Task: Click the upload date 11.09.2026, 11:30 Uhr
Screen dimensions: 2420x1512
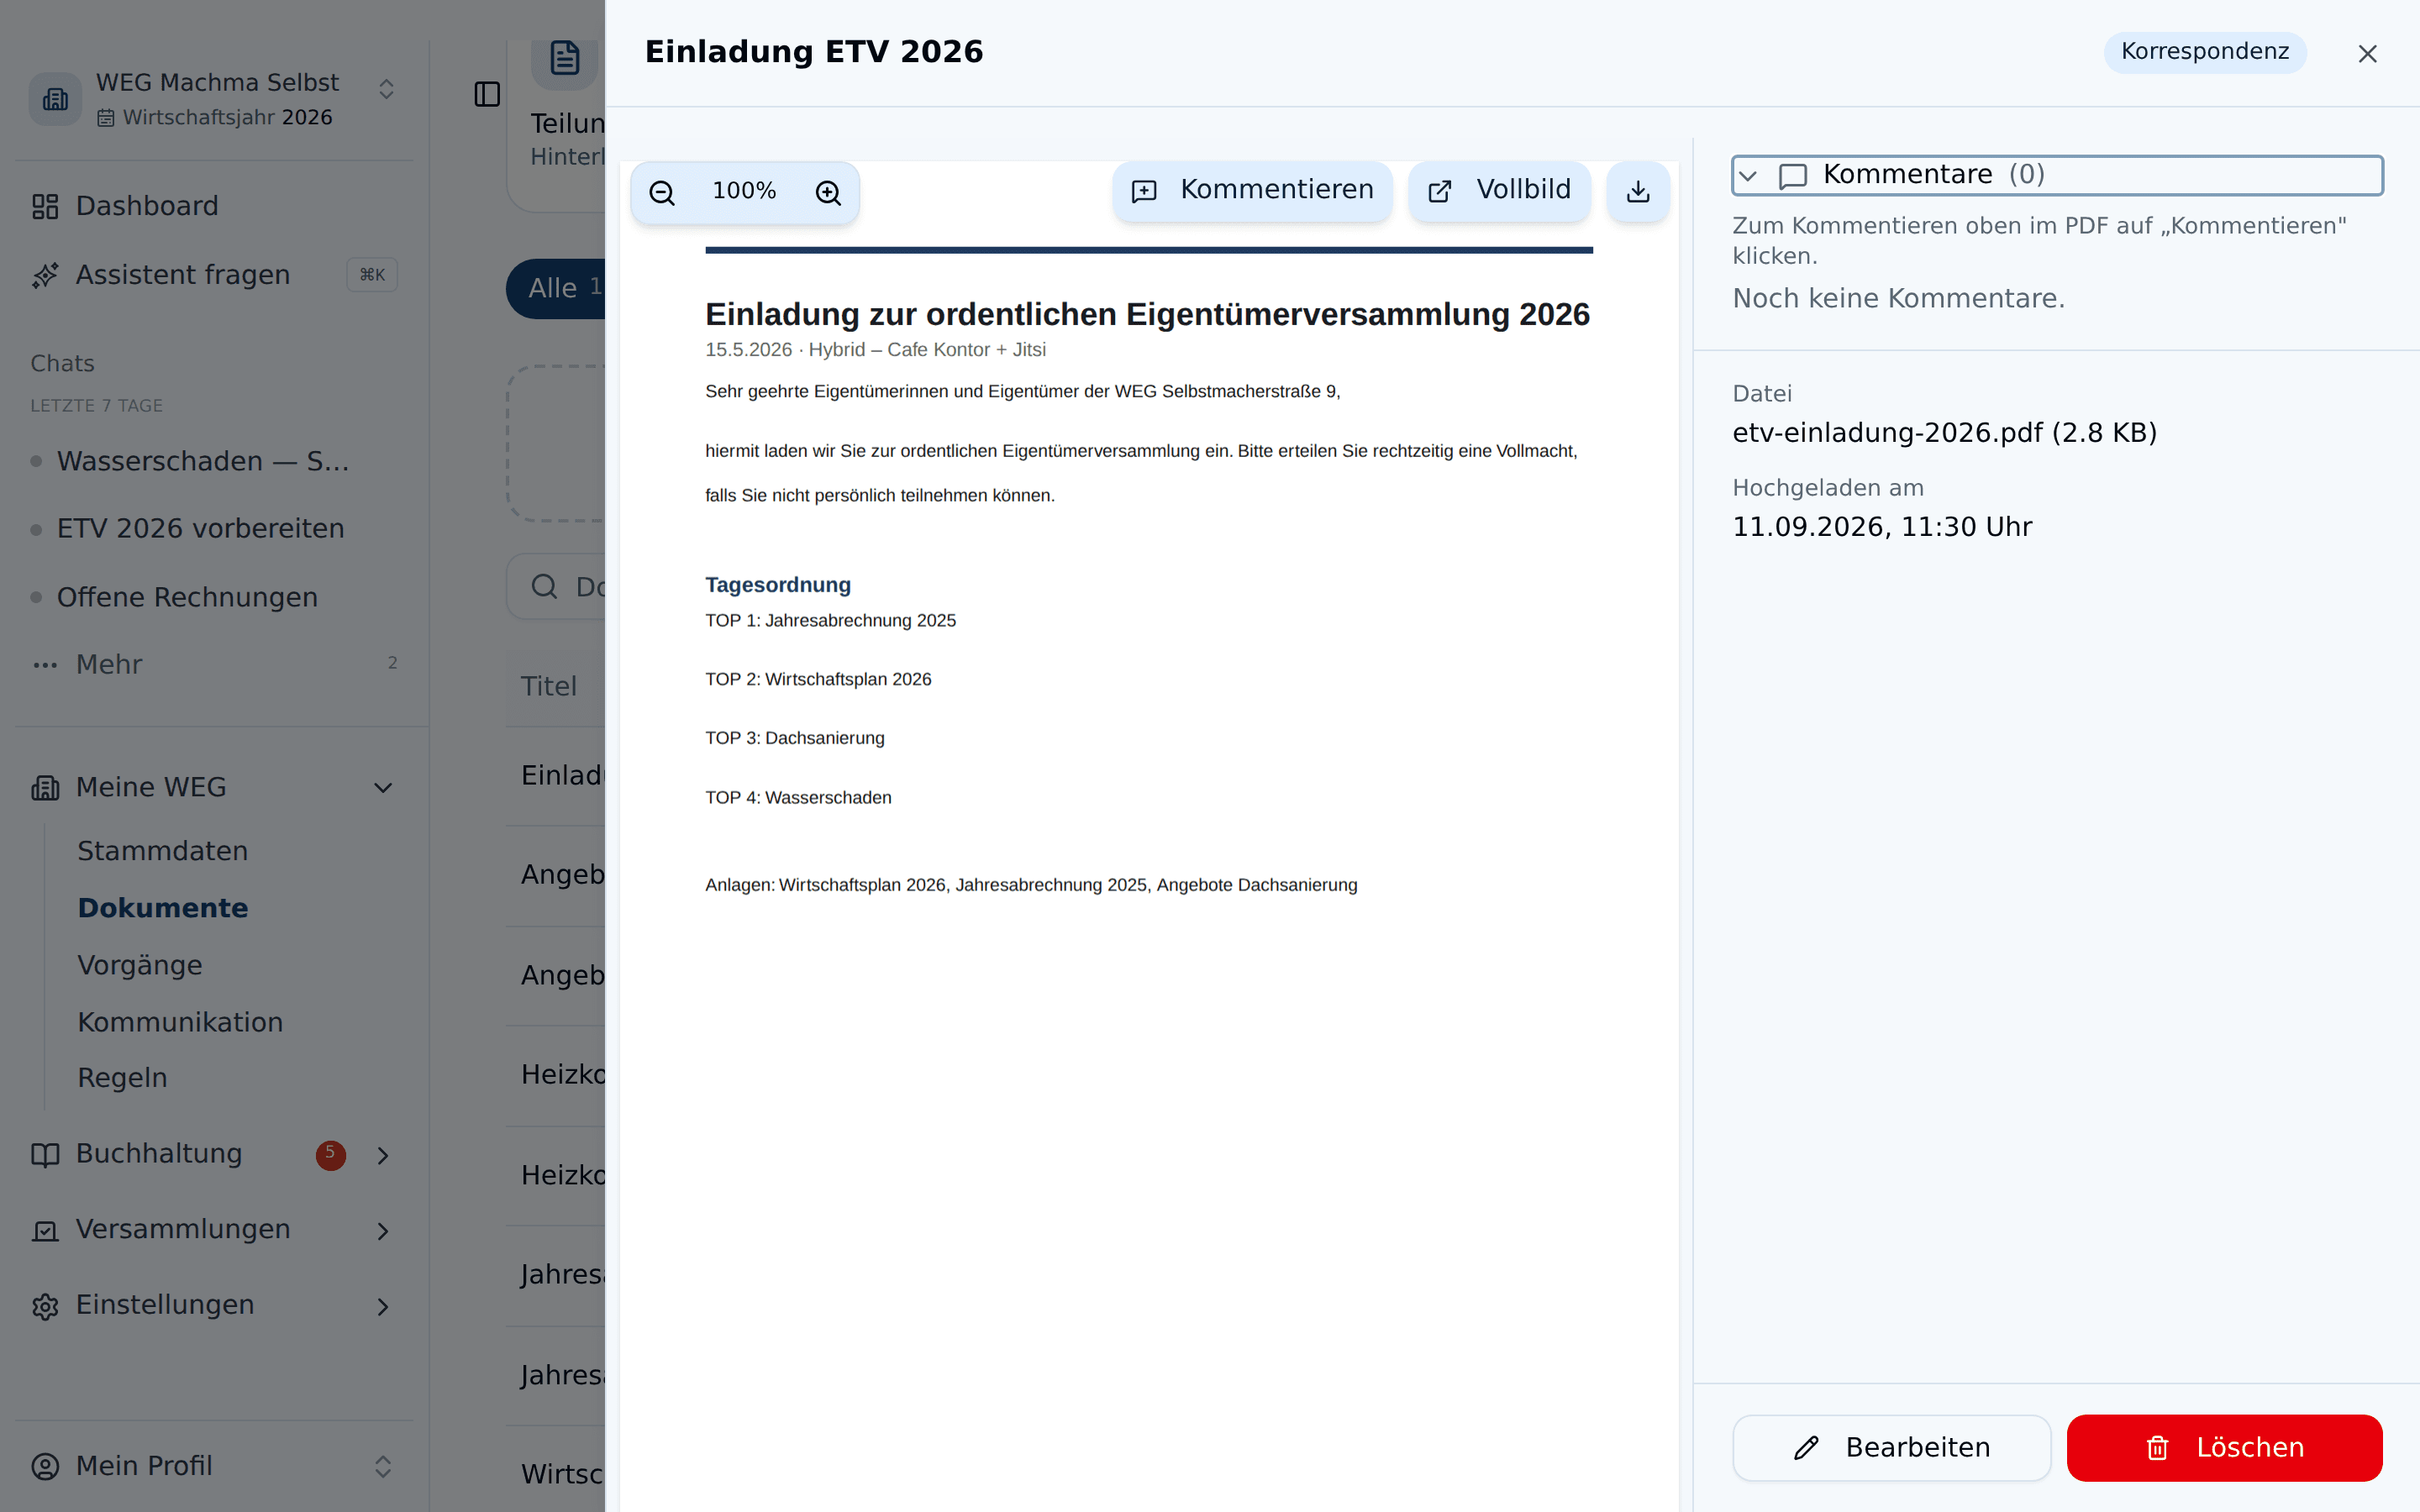Action: tap(1882, 527)
